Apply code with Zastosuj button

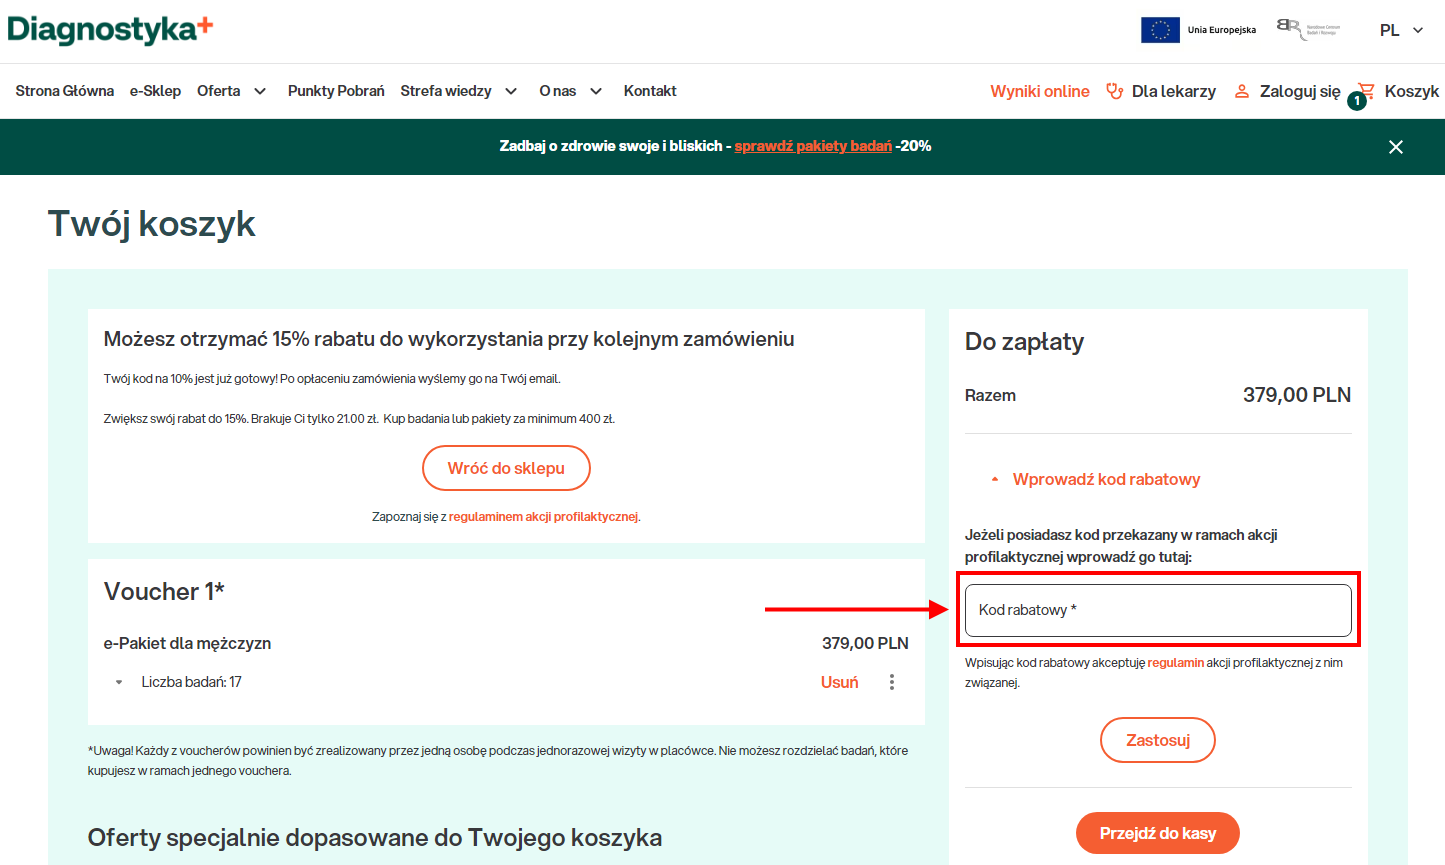1158,740
